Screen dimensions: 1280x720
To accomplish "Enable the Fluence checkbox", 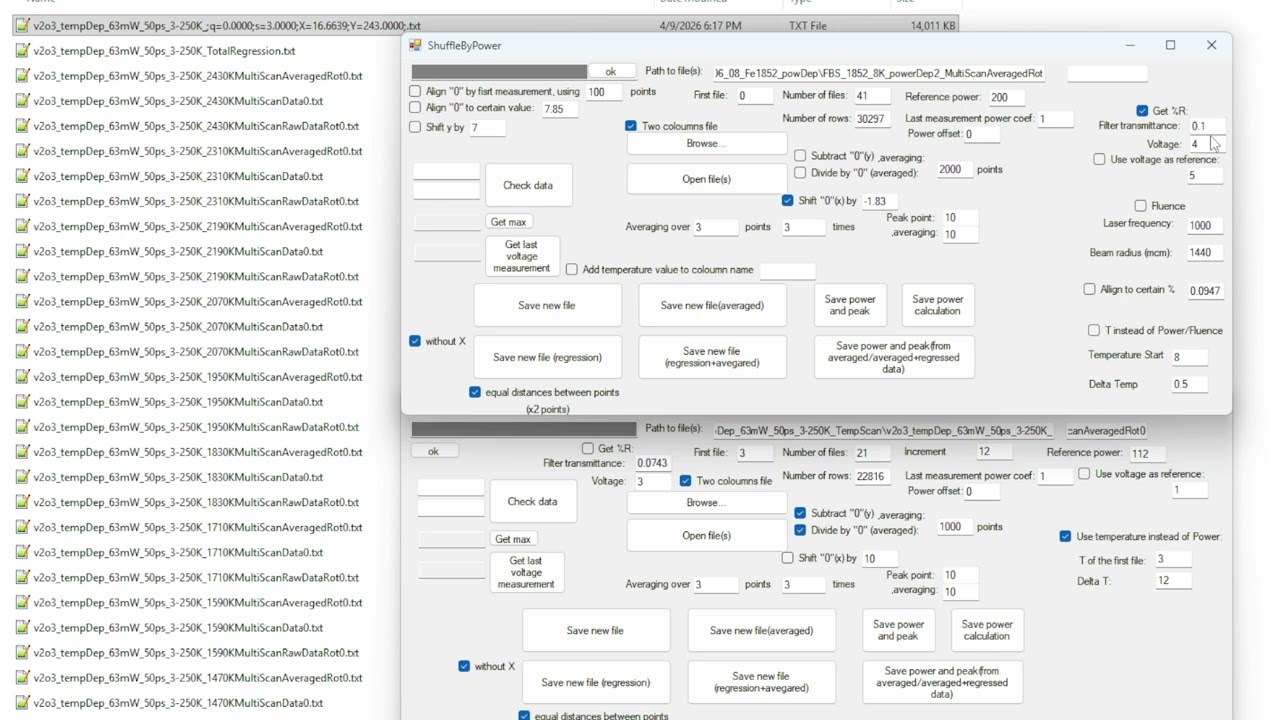I will [x=1140, y=206].
